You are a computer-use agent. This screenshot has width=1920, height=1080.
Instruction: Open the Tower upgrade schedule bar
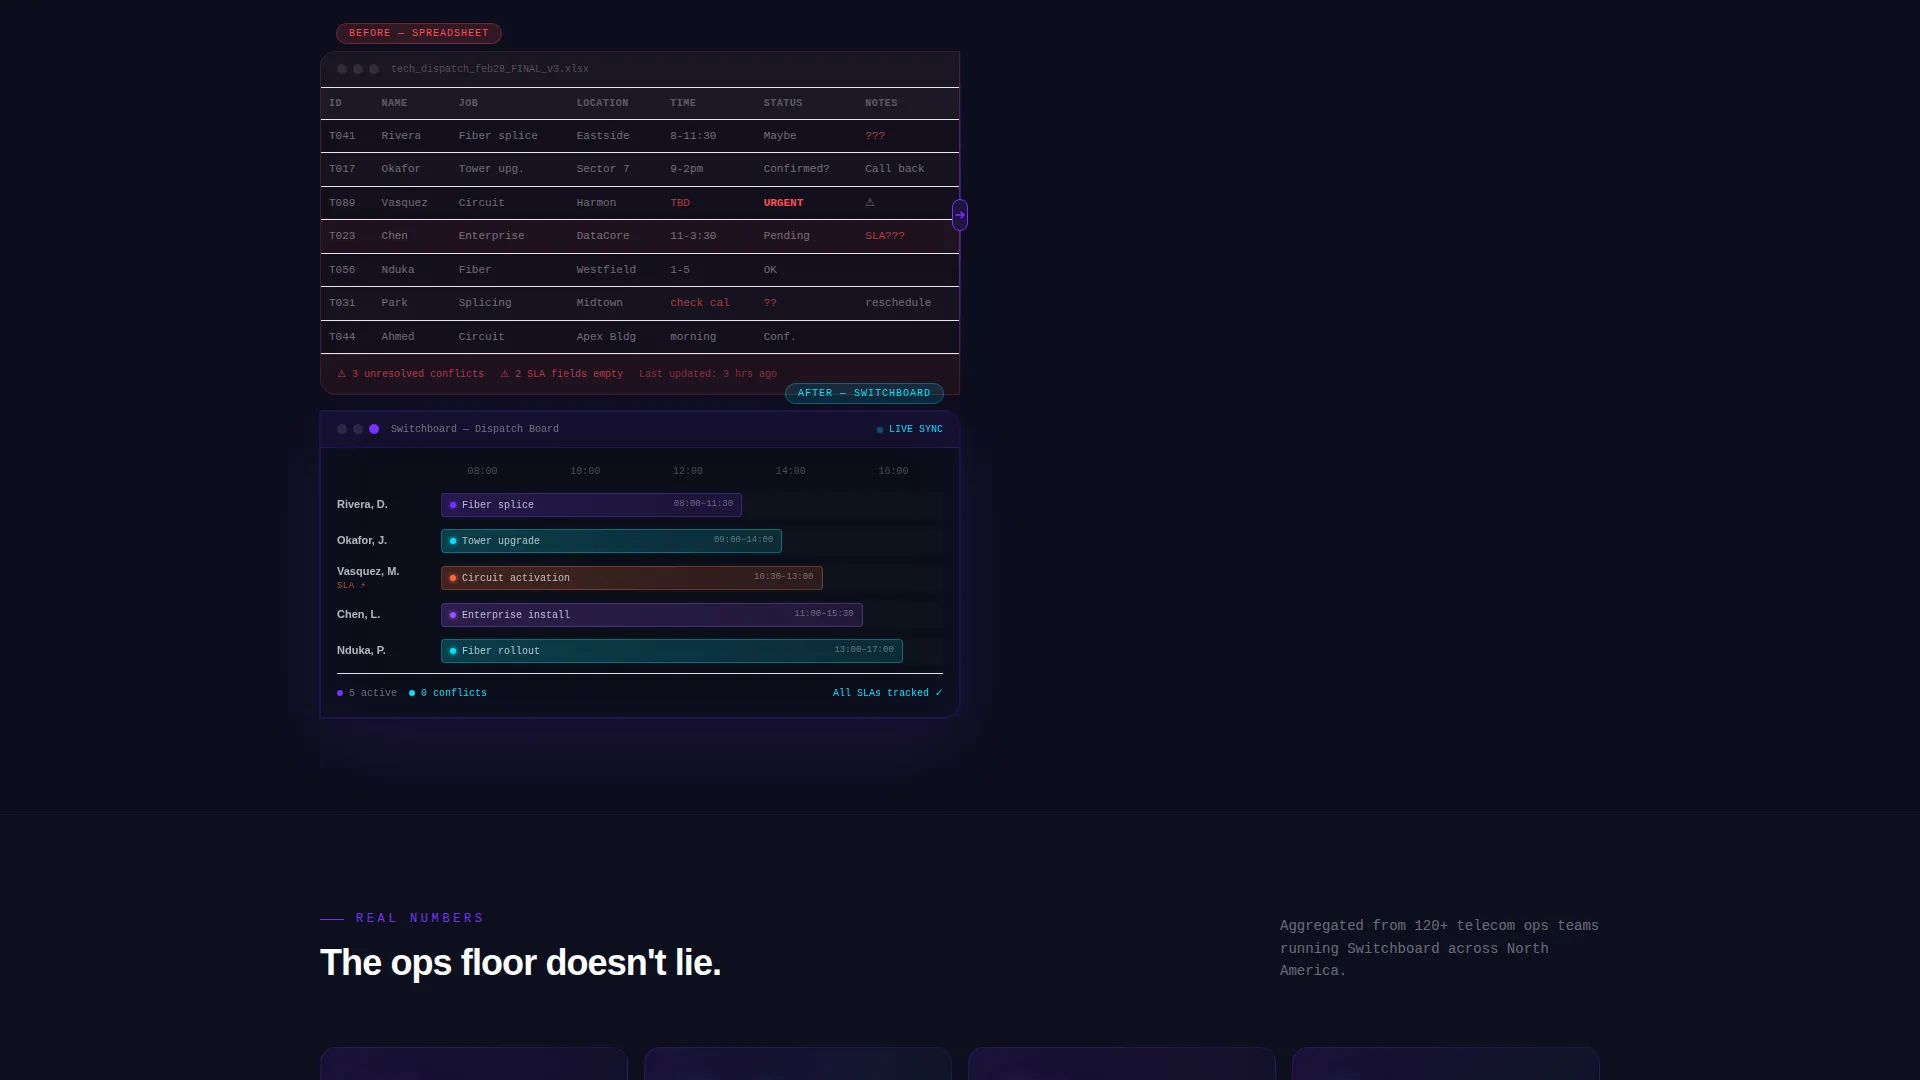point(611,541)
